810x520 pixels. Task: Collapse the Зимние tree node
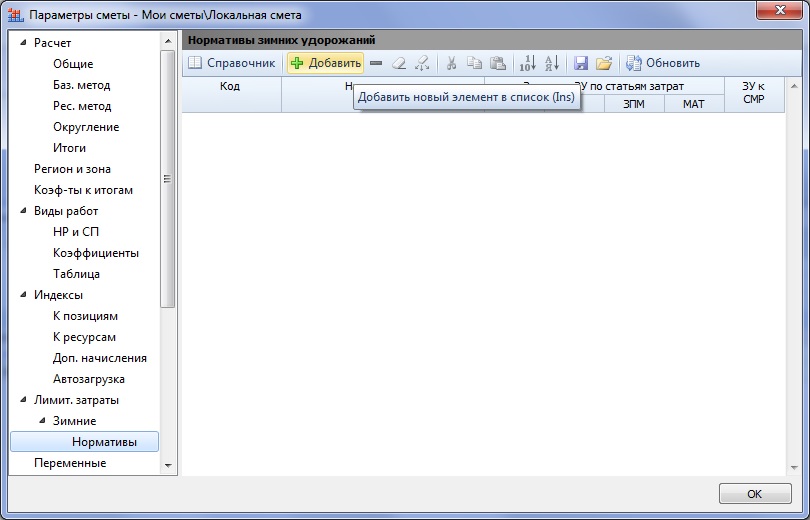(42, 421)
